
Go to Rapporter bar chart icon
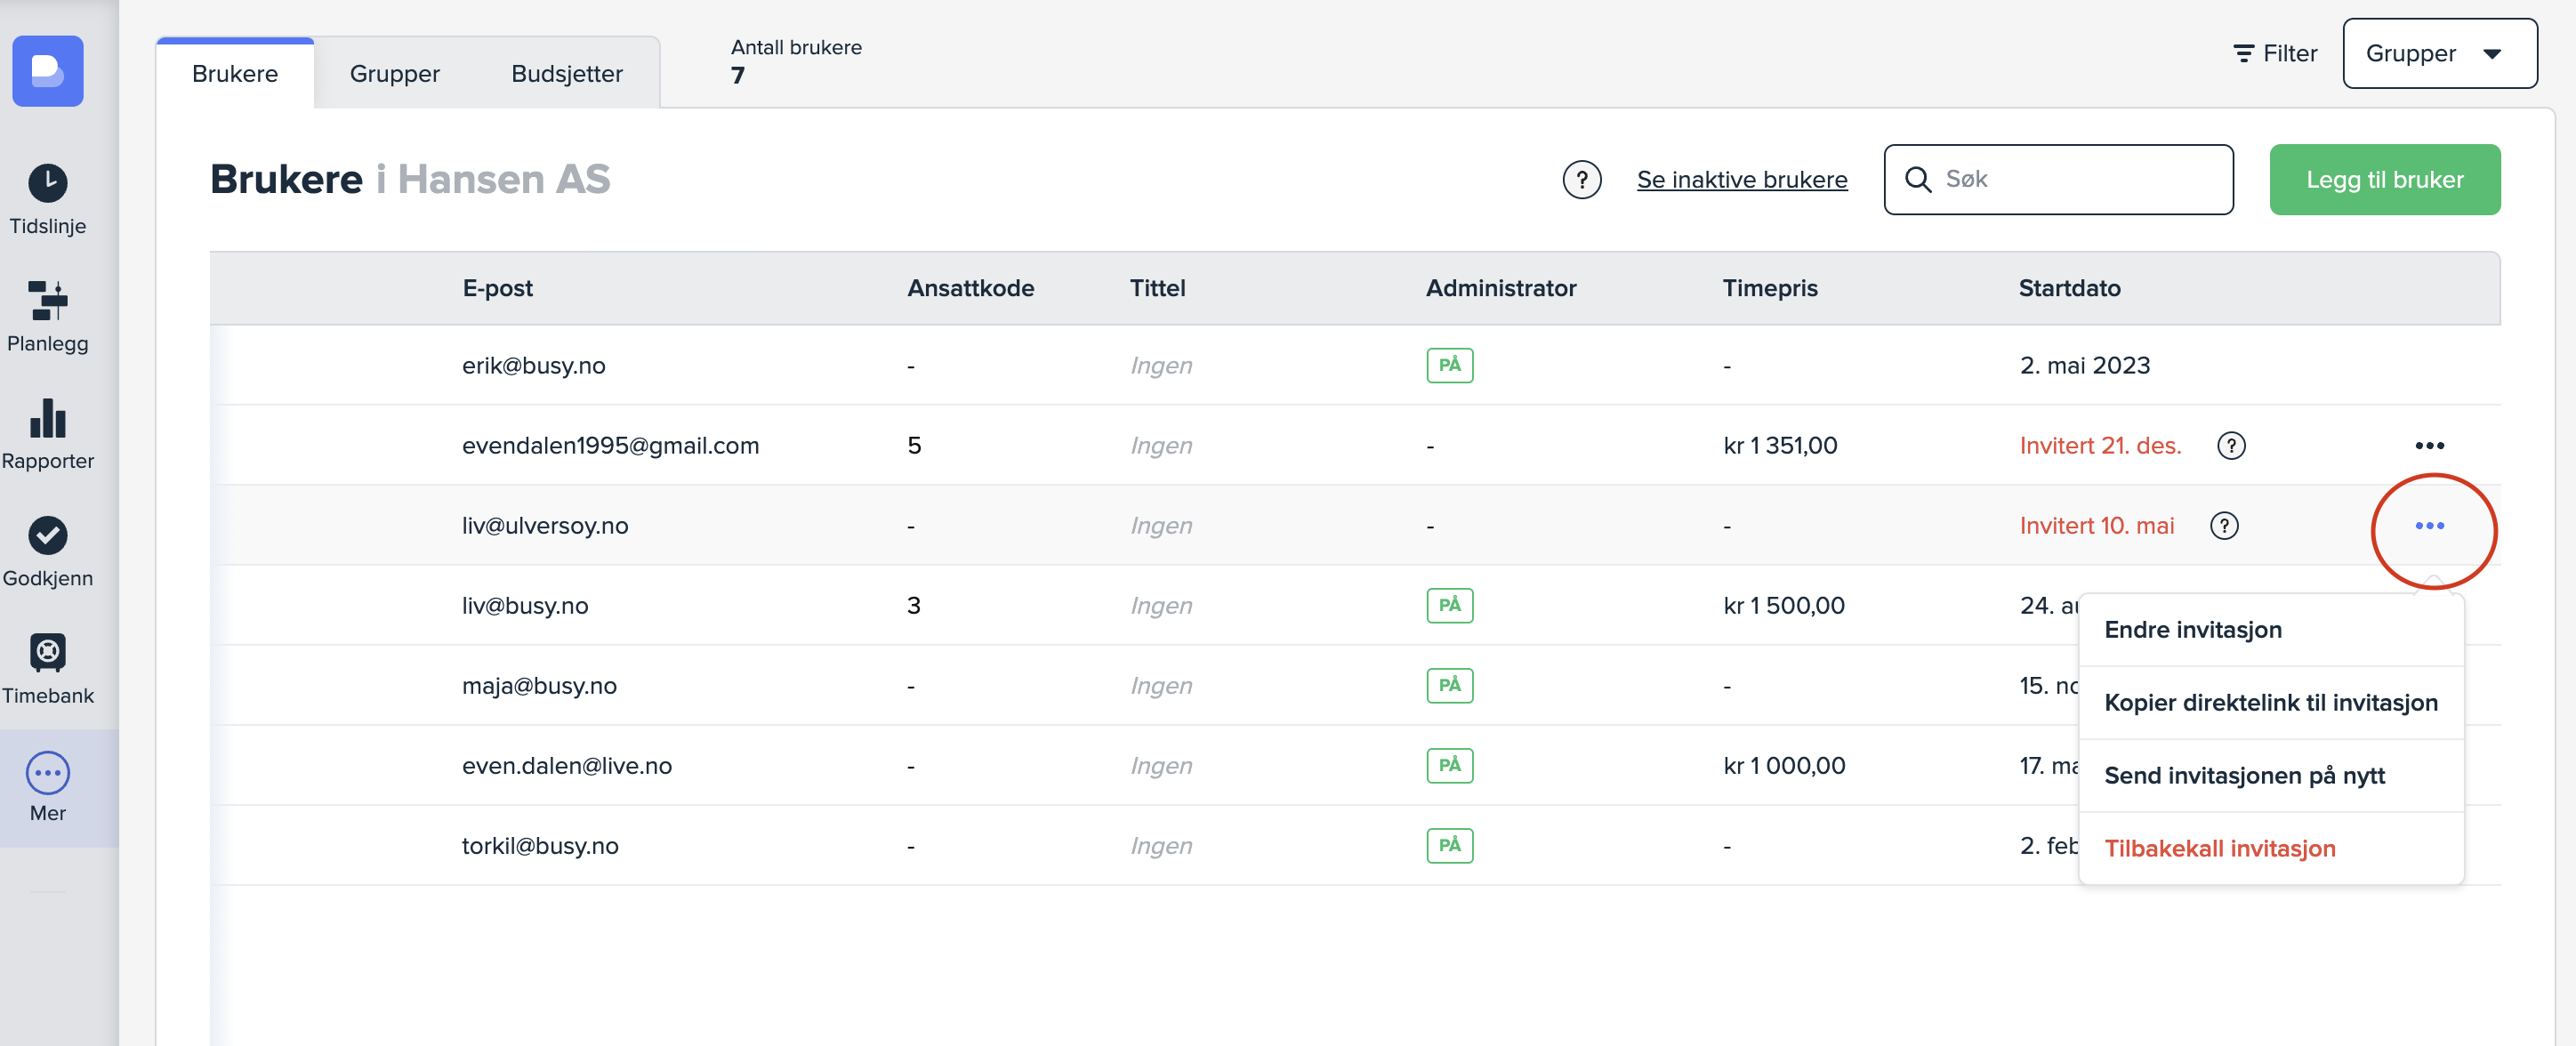[x=47, y=418]
